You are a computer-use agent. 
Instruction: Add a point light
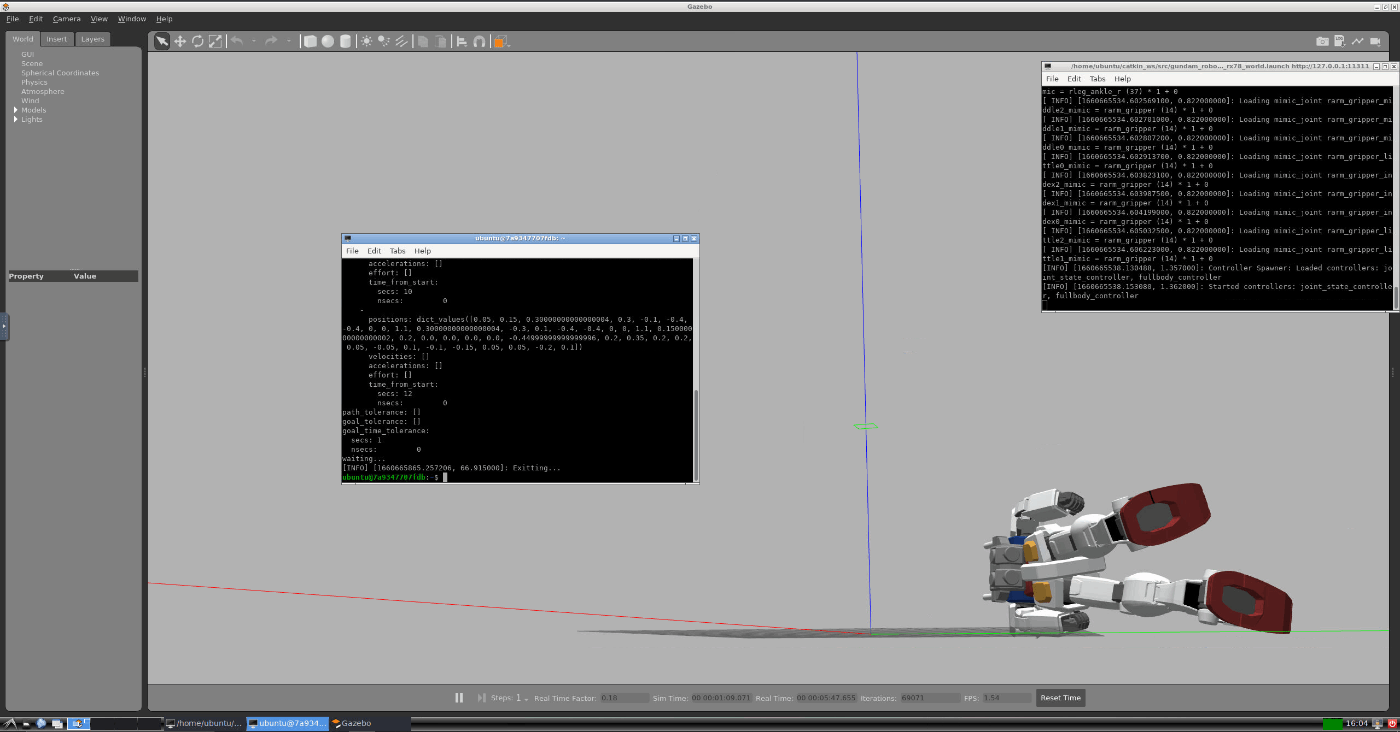pos(367,41)
